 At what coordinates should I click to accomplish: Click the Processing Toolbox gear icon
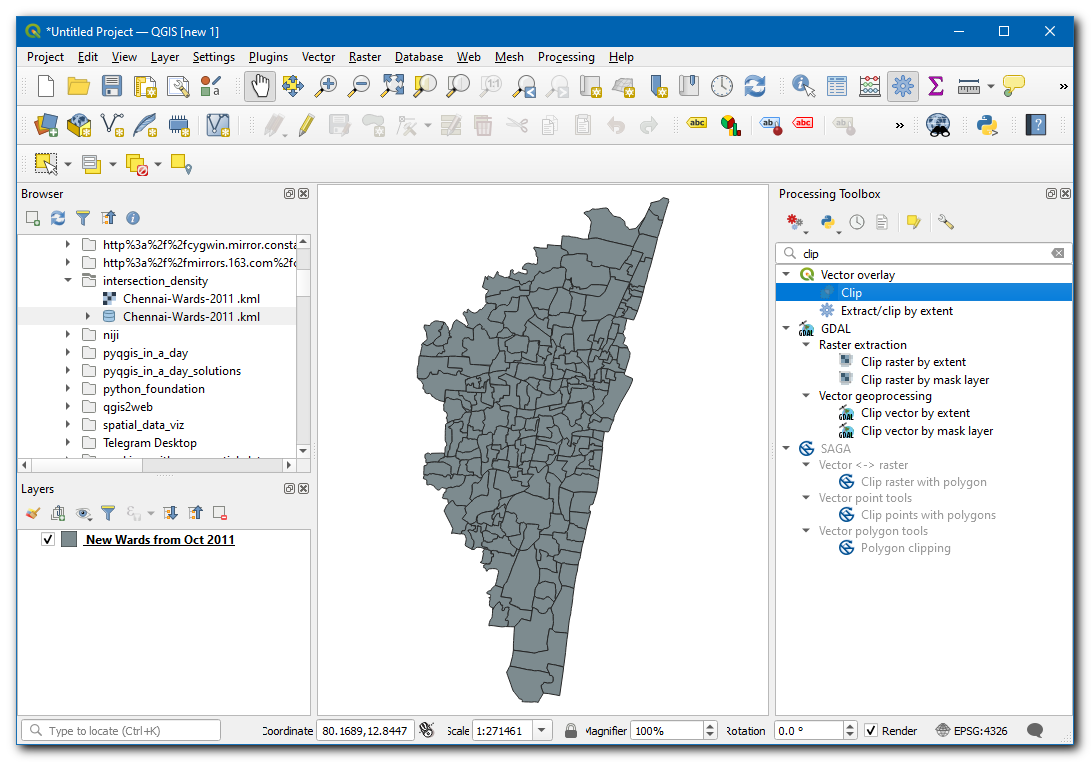pyautogui.click(x=903, y=87)
